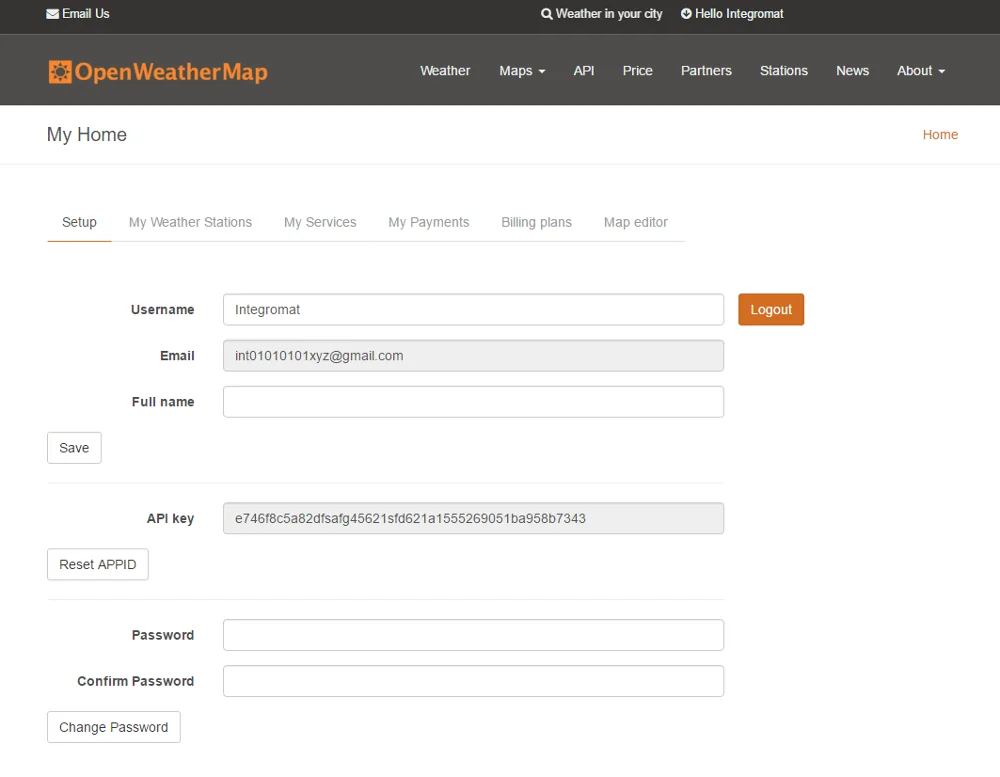Open the API navigation link
1000x777 pixels.
click(x=584, y=71)
